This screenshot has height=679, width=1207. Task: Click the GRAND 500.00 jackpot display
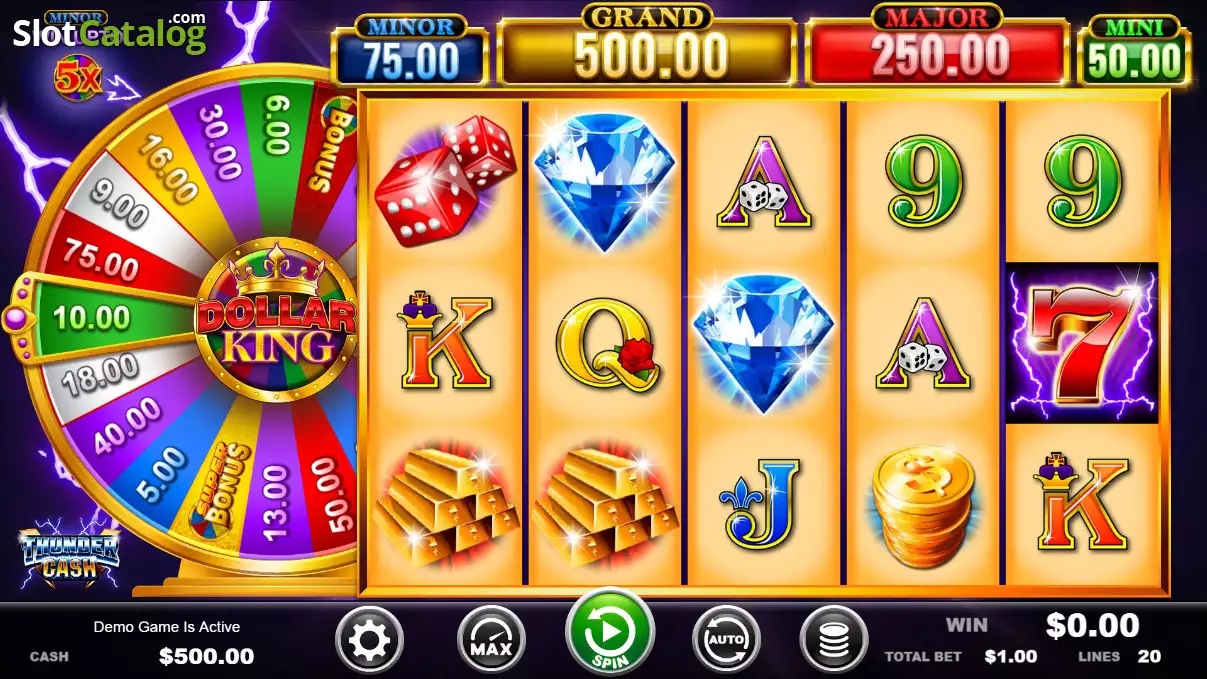[647, 45]
